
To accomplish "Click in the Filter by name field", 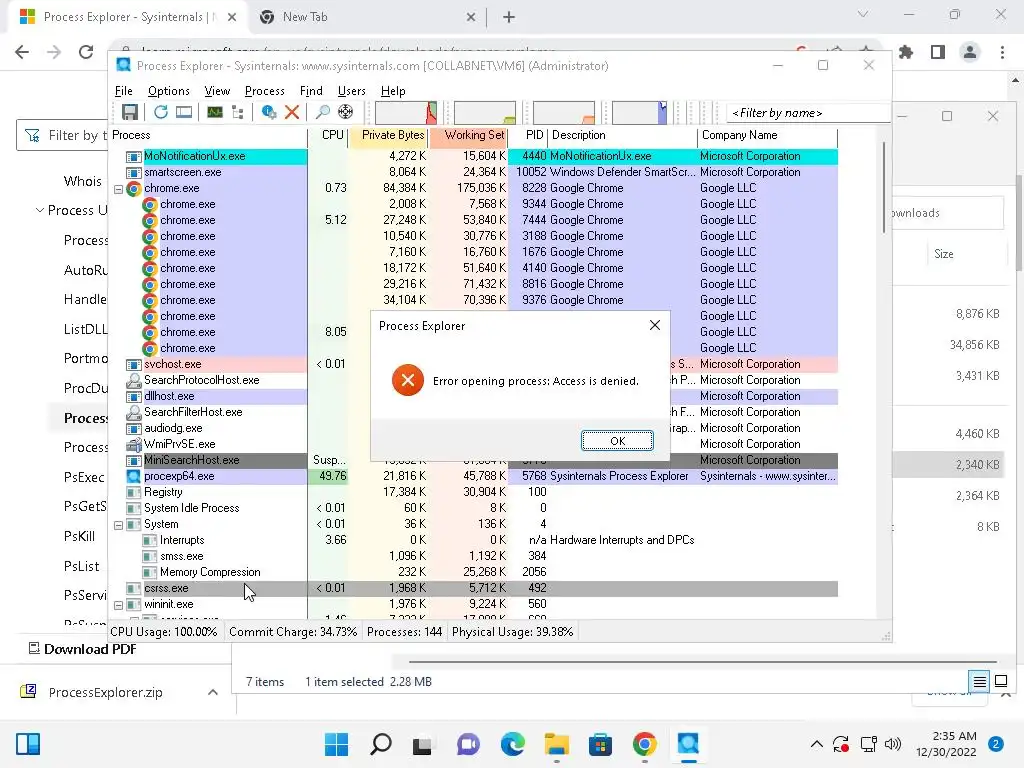I will (808, 113).
